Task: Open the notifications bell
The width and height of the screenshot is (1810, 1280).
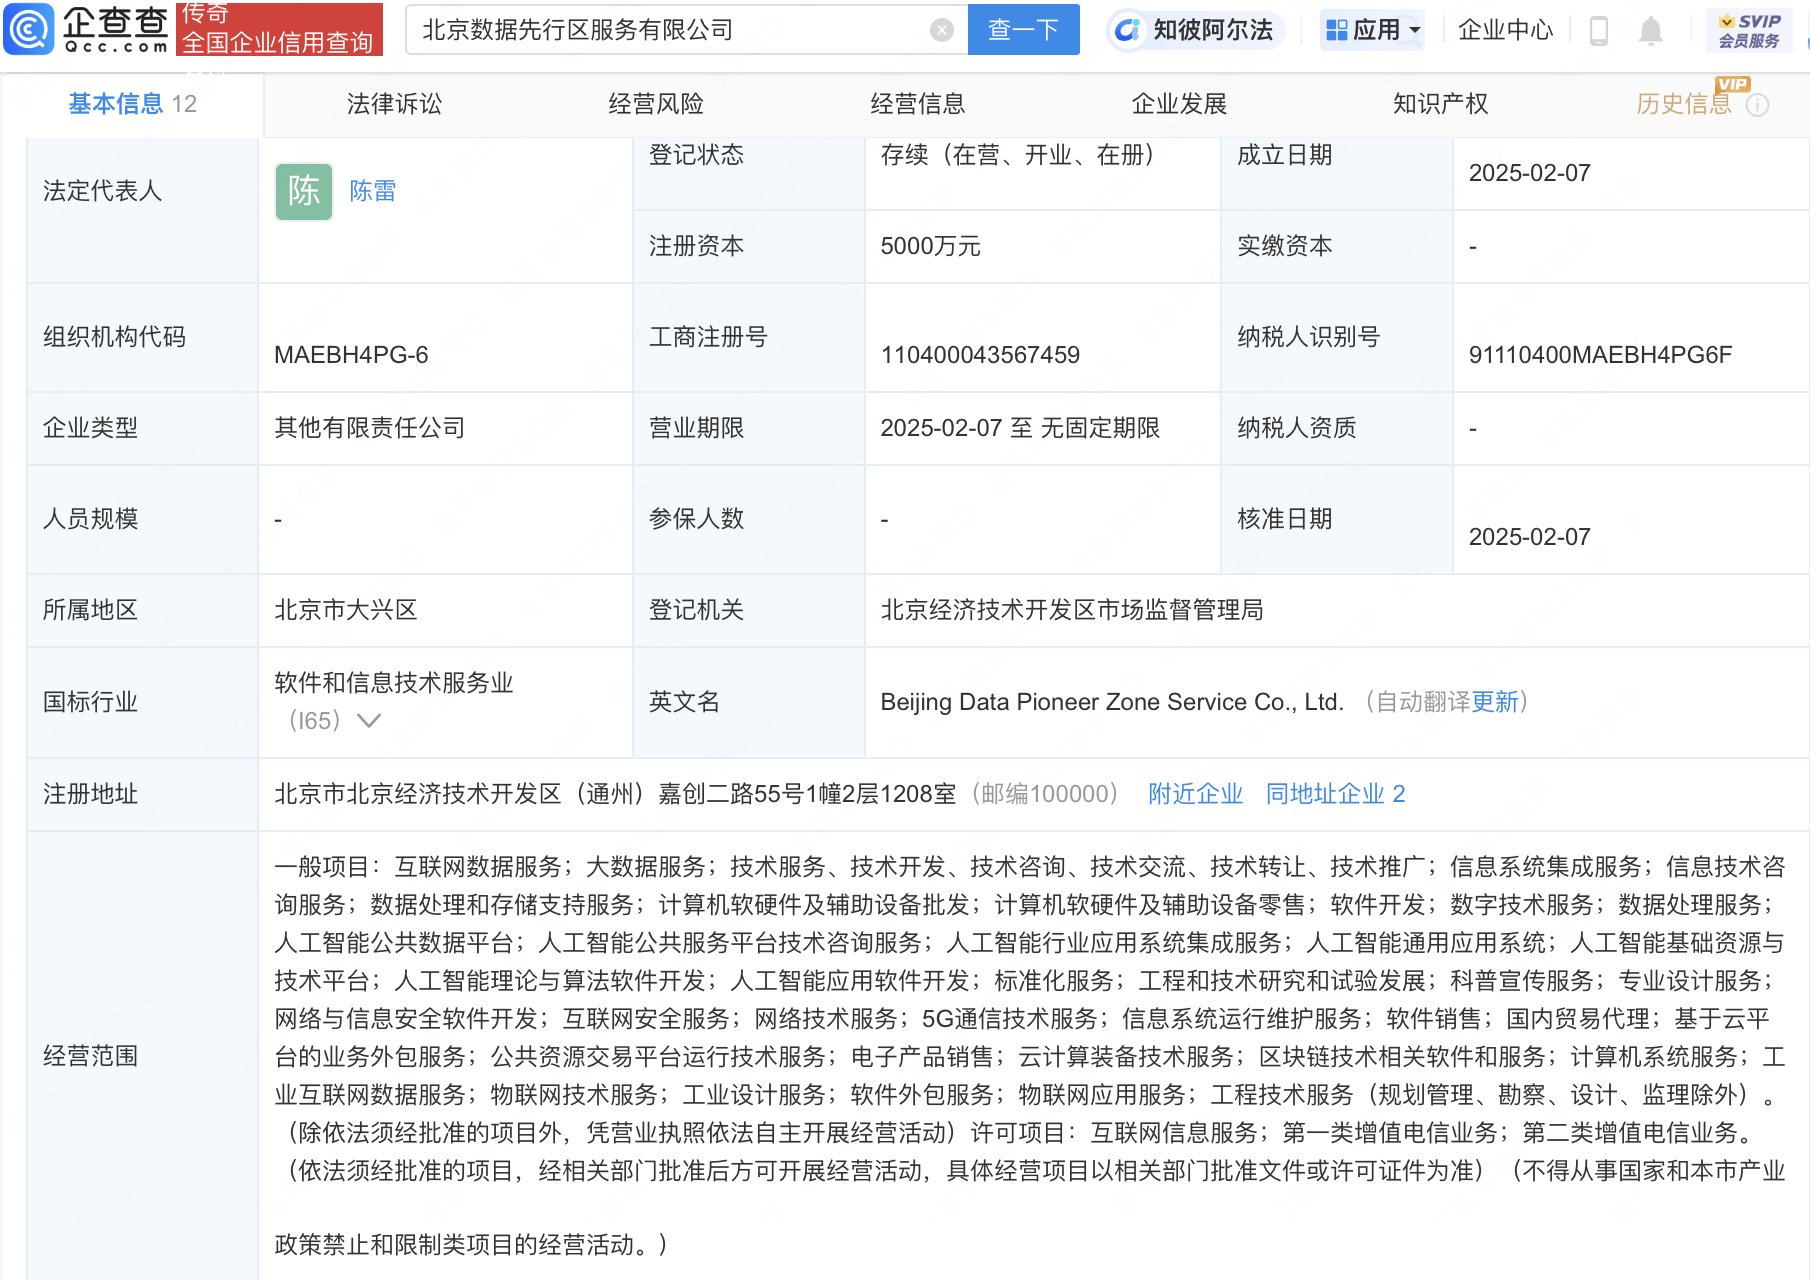Action: point(1651,31)
